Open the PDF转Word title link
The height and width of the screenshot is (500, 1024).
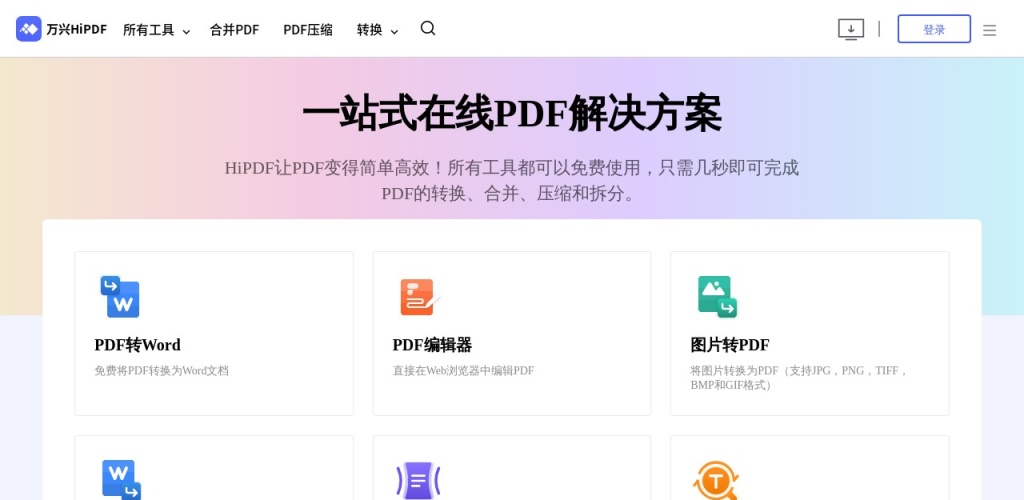137,345
